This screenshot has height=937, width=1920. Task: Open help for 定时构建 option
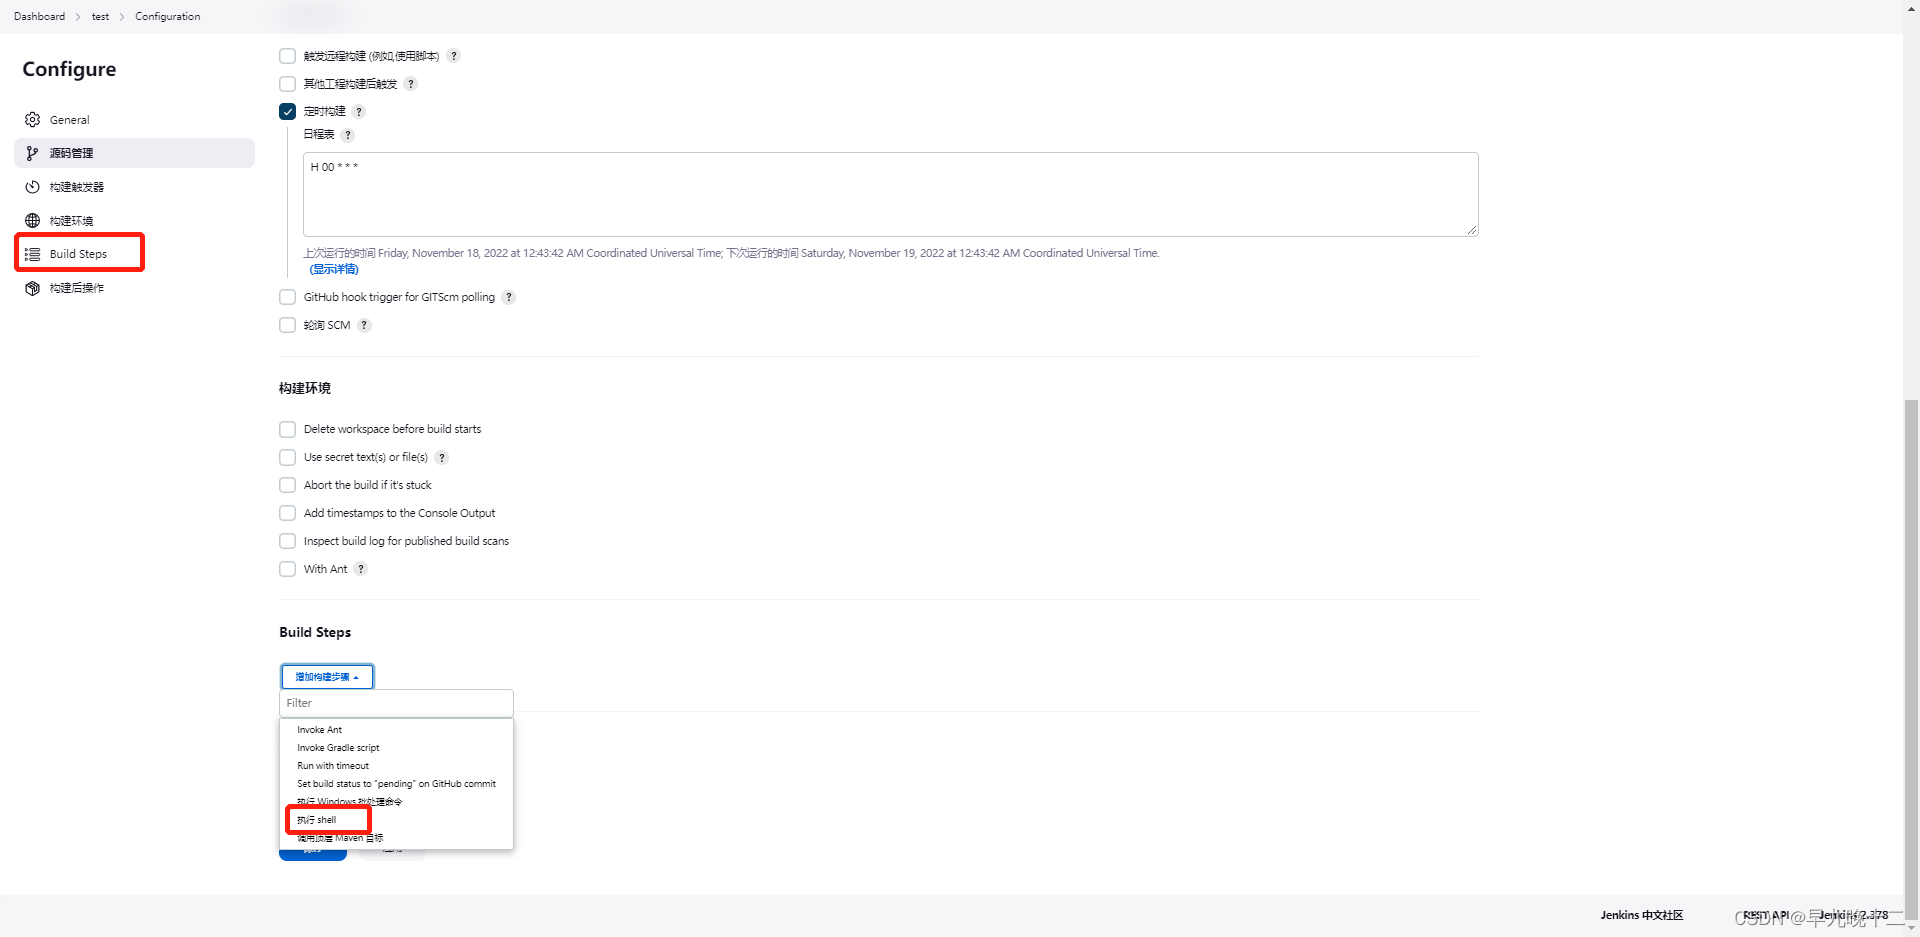pos(359,112)
